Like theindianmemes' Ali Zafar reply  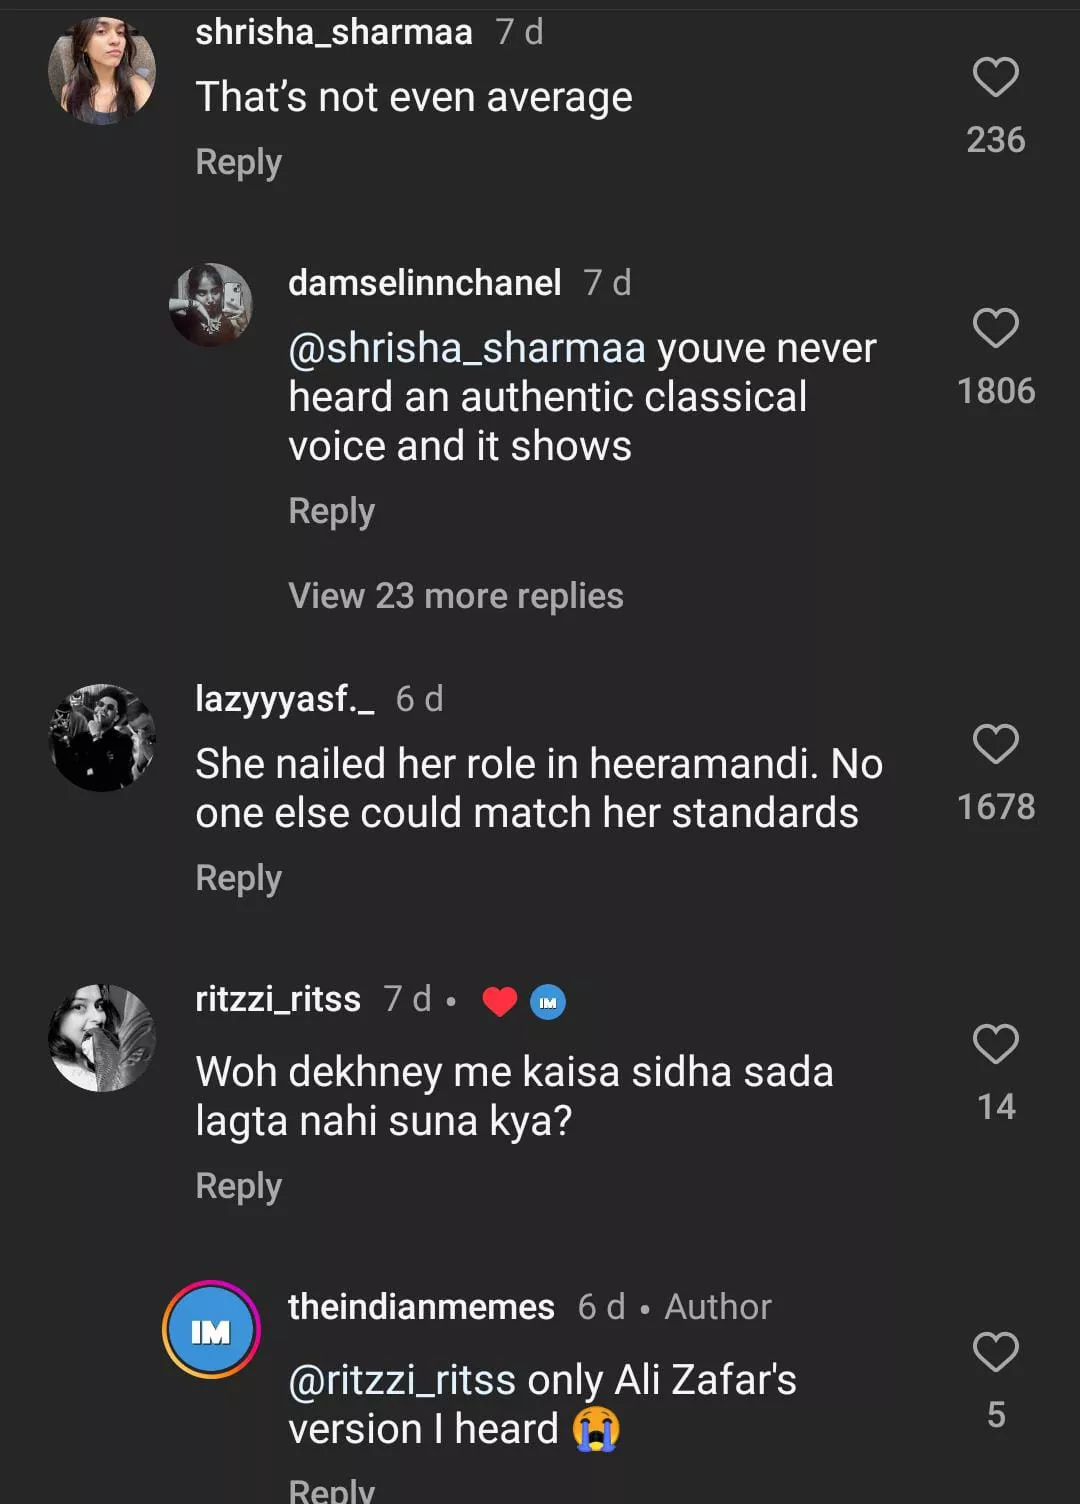coord(995,1352)
